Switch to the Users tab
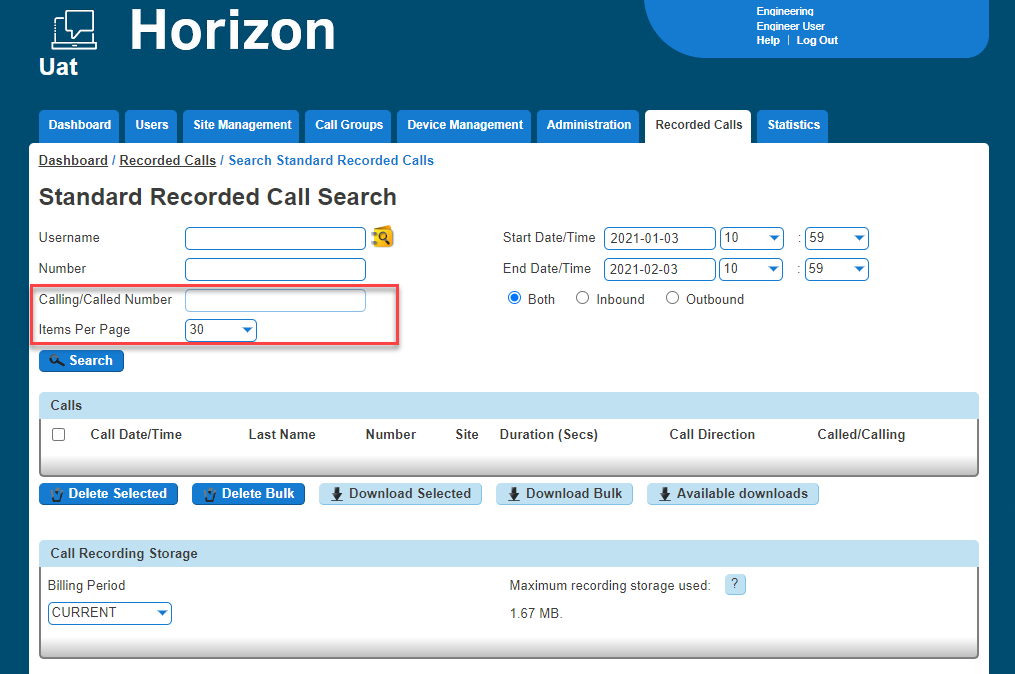Image resolution: width=1015 pixels, height=674 pixels. tap(152, 126)
